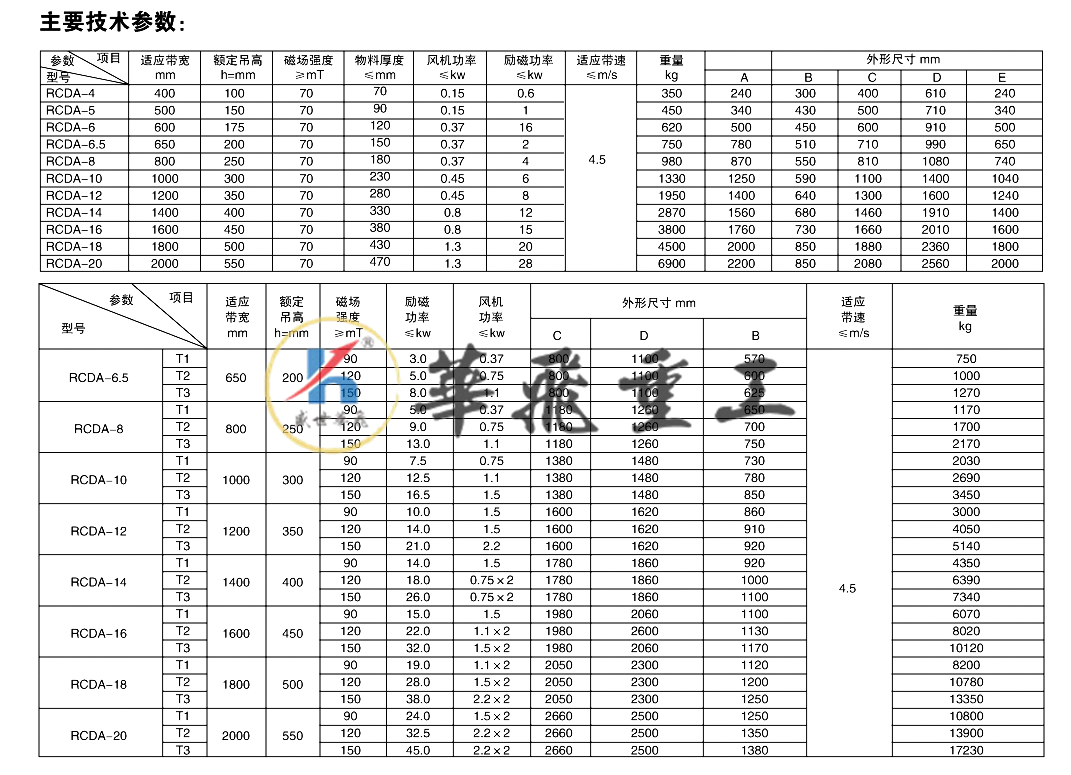1071x775 pixels.
Task: Click the T1 cell of lower table RCDA-12
Action: coord(183,512)
